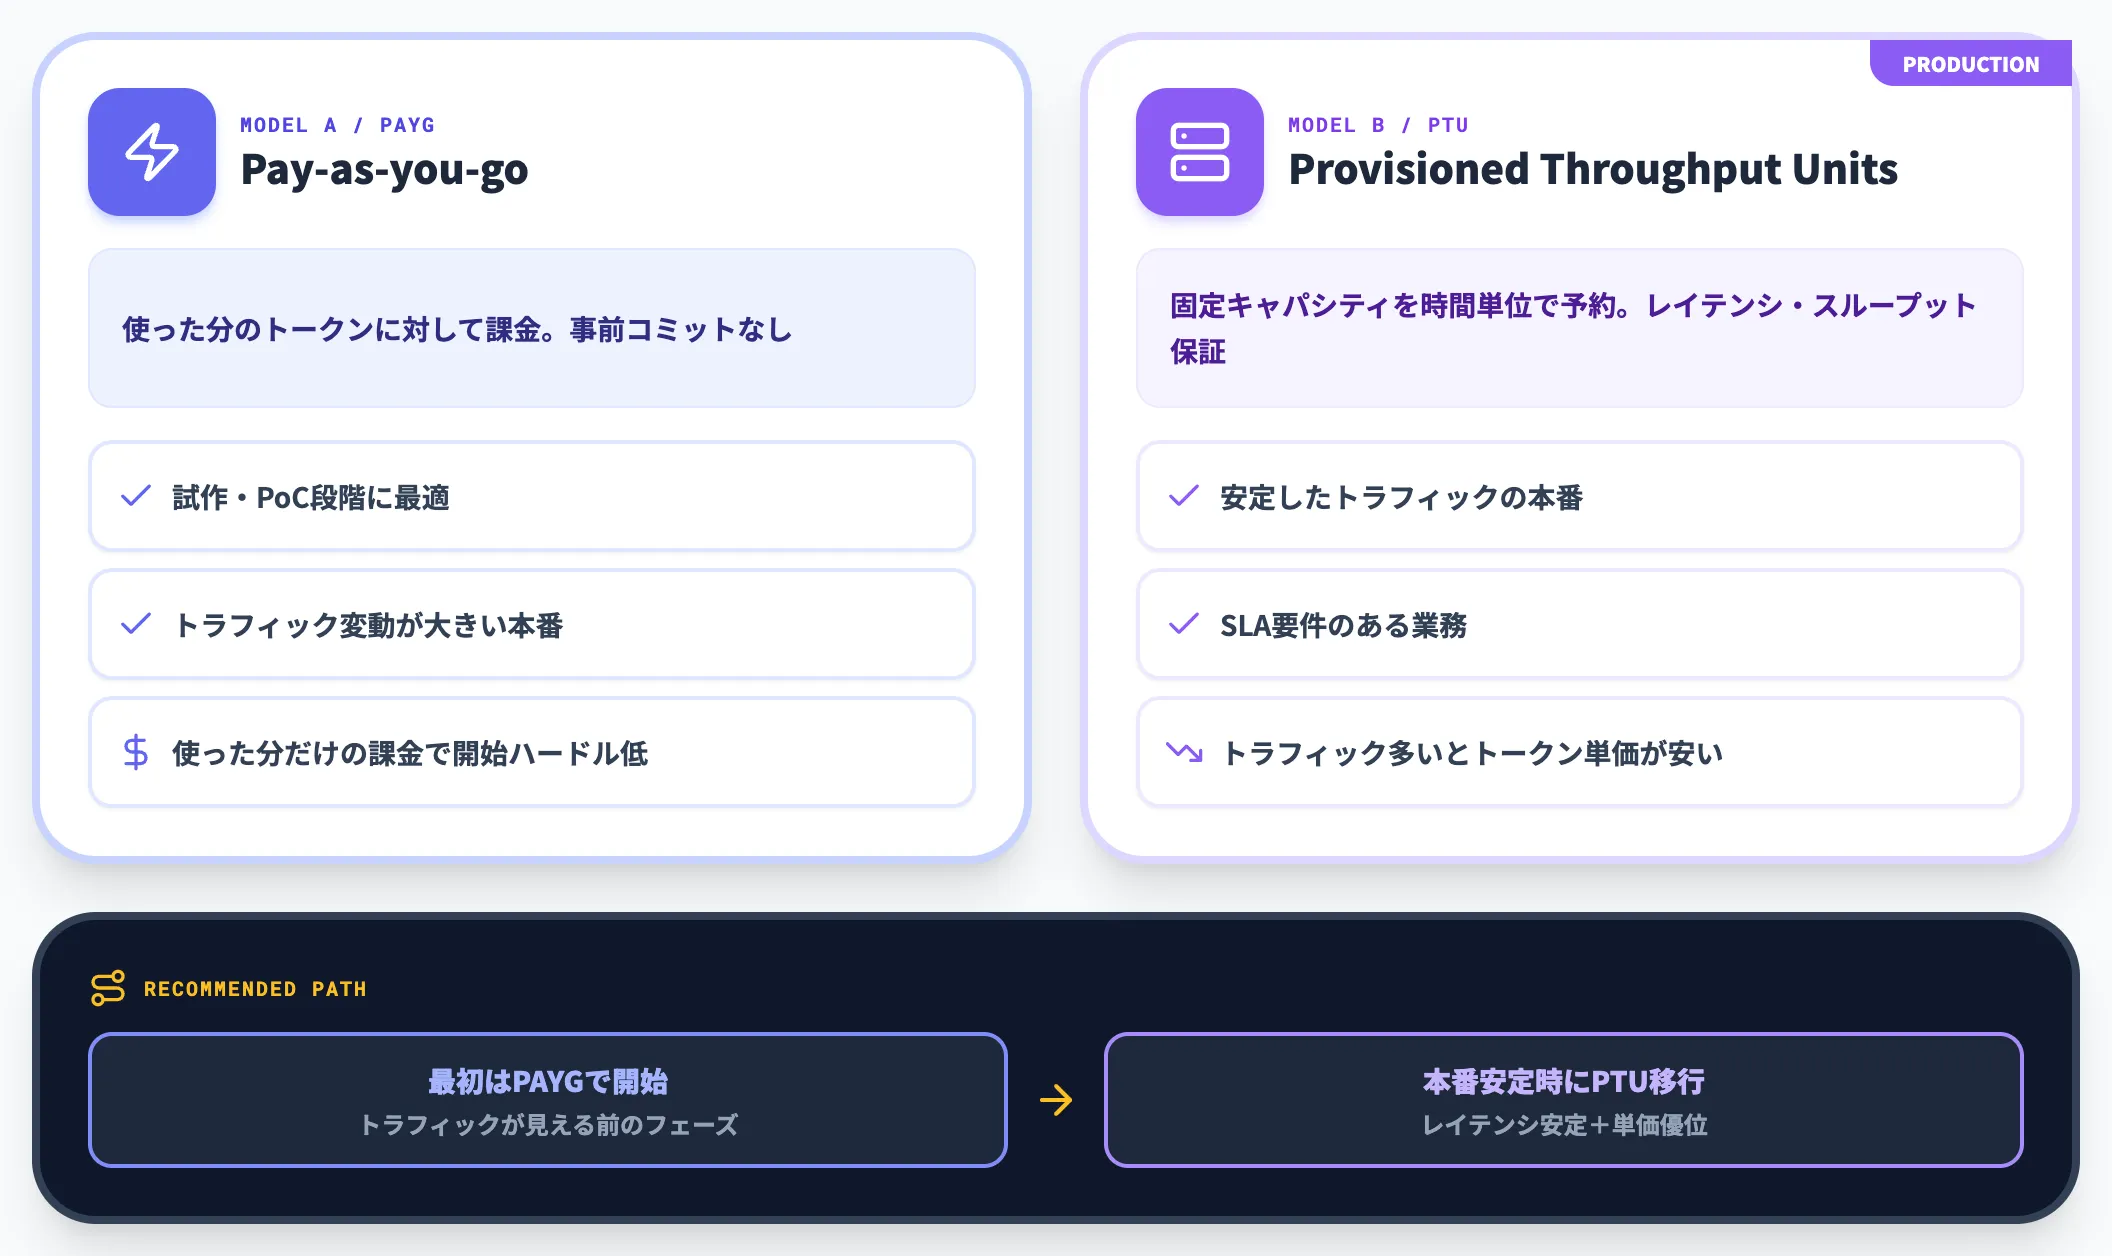This screenshot has height=1256, width=2112.
Task: Click the dollar sign icon in the PAYG card
Action: pos(136,752)
